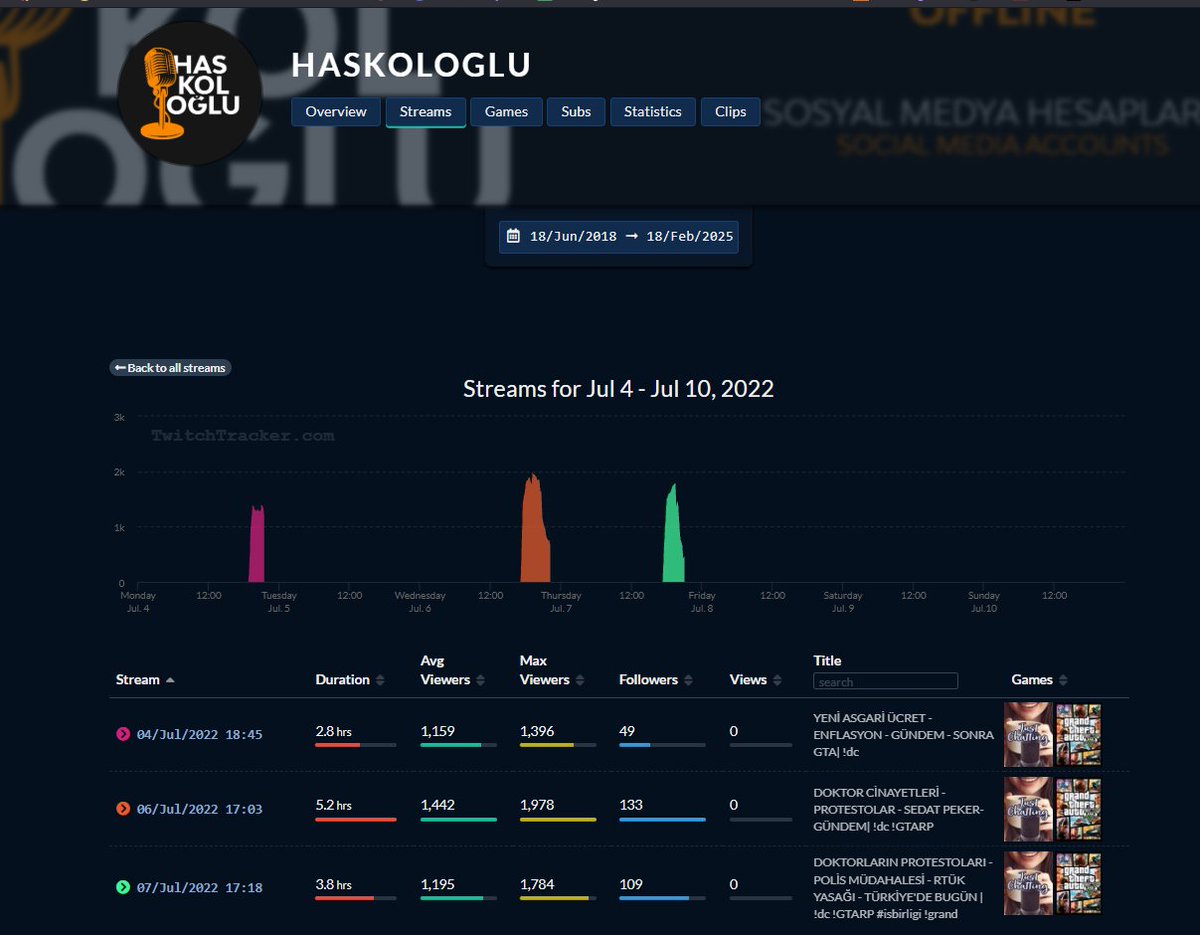Click Grand Theft Auto thumbnail in 06/Jul/2022 row
The image size is (1200, 935).
[1078, 809]
